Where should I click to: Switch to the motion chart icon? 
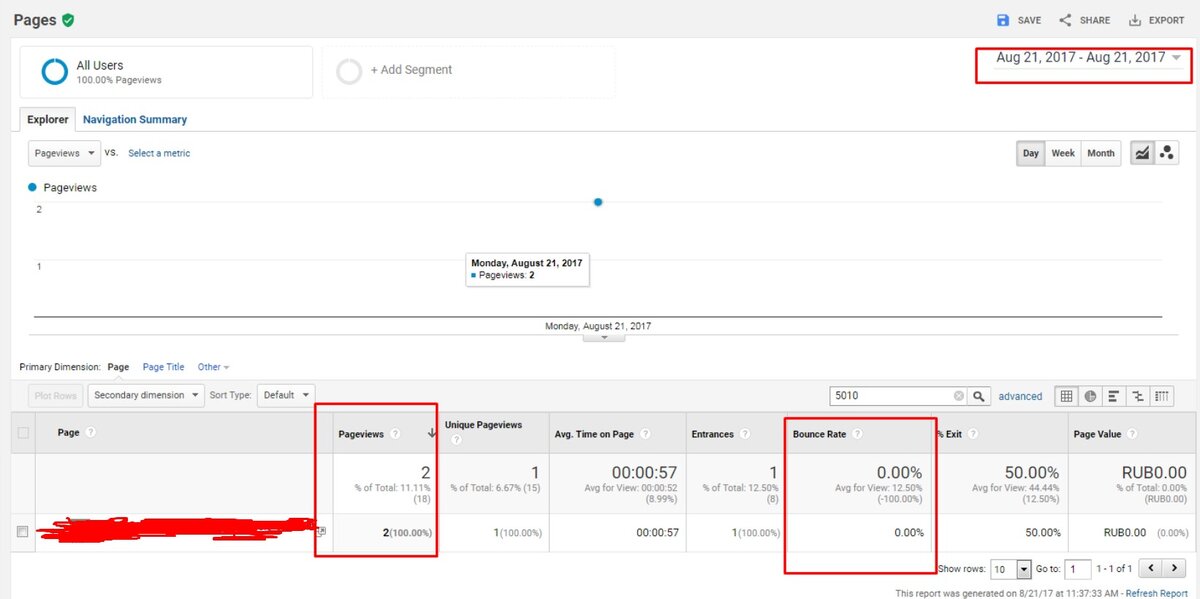pos(1166,153)
